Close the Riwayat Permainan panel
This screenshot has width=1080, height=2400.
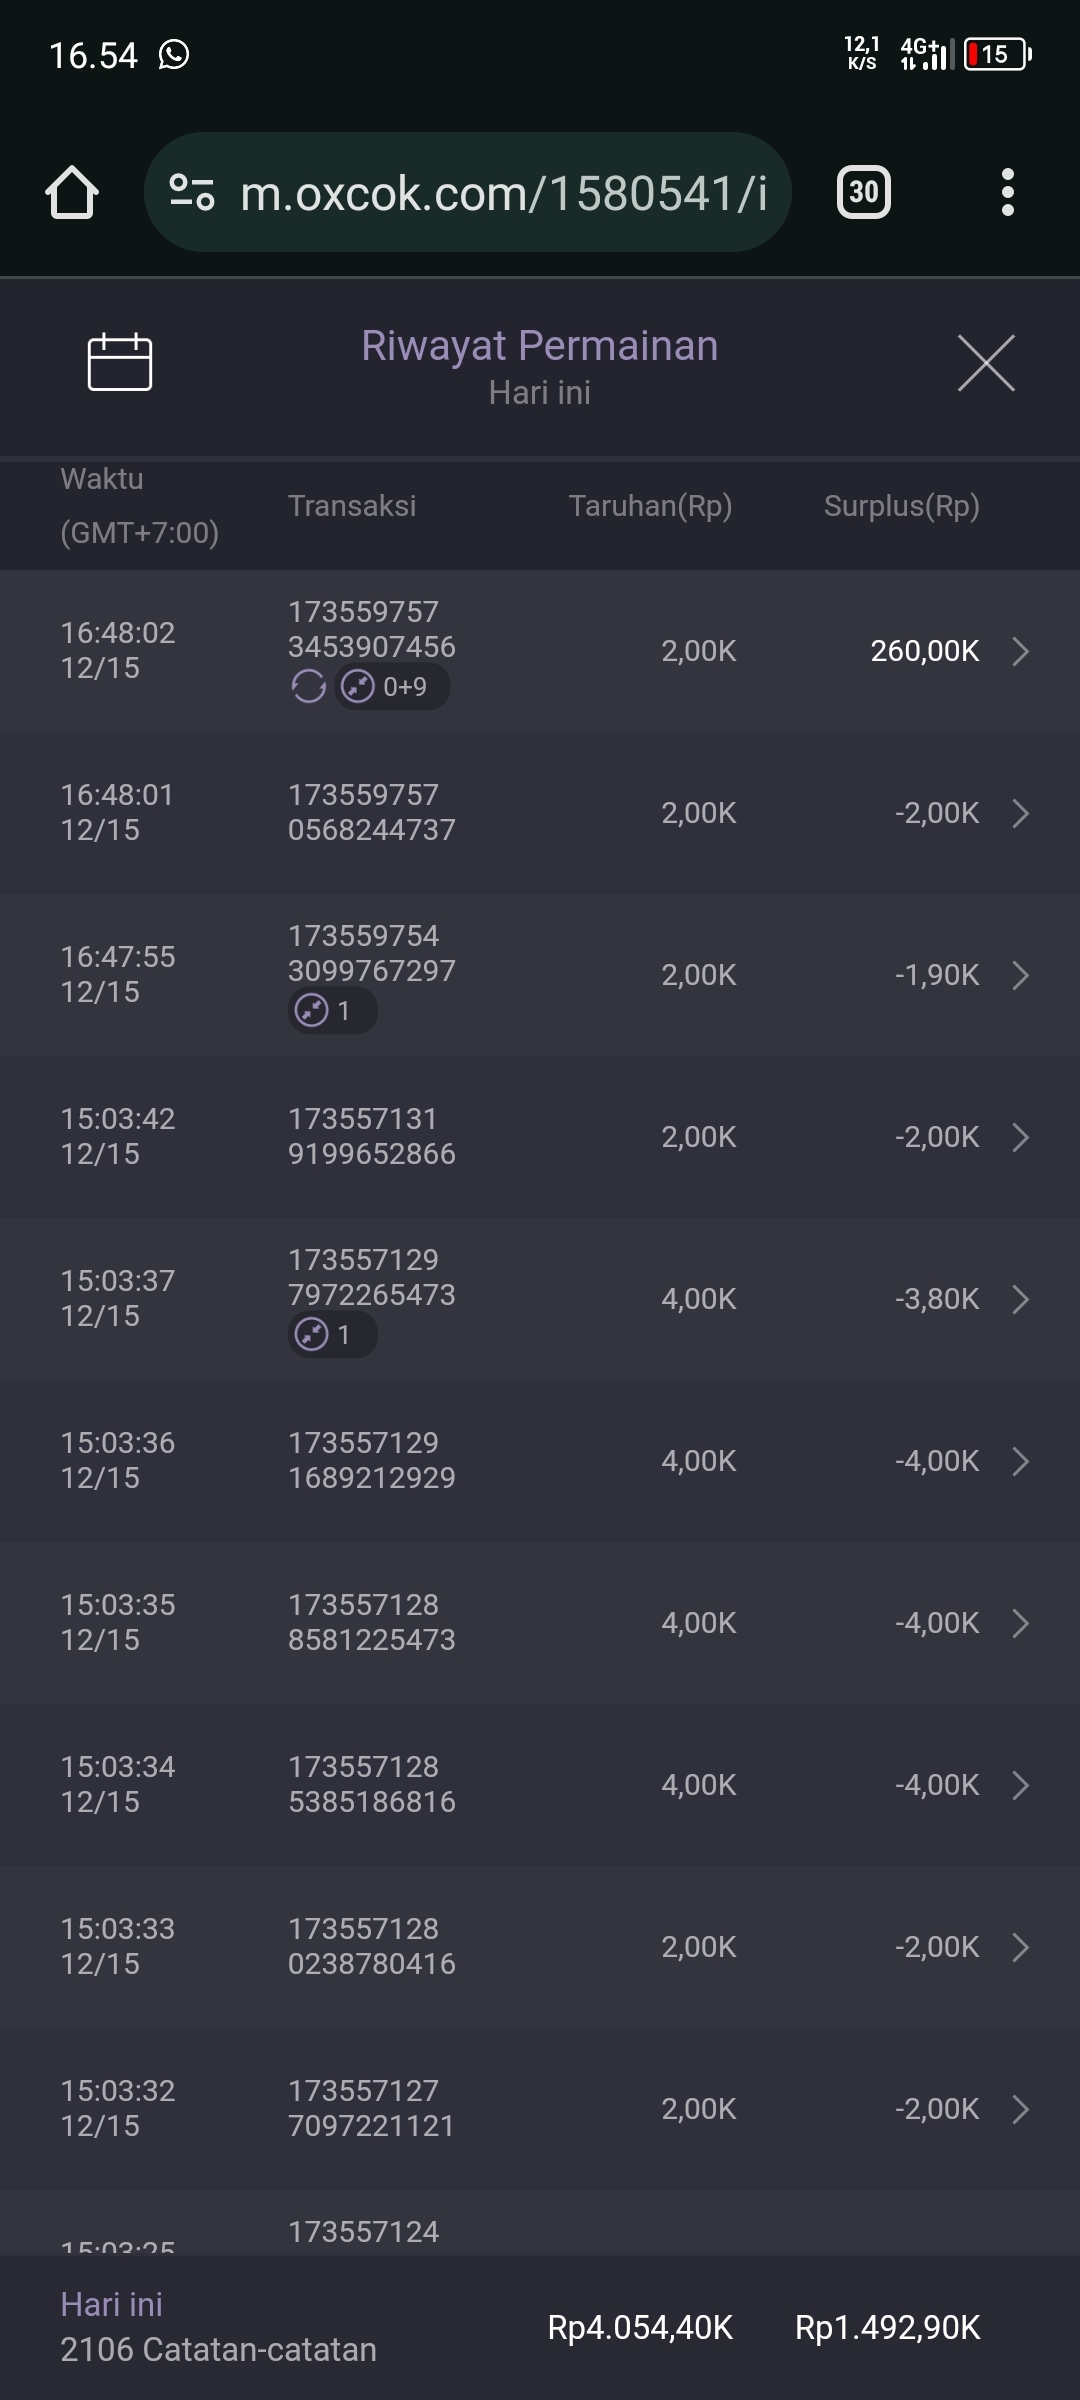coord(986,363)
